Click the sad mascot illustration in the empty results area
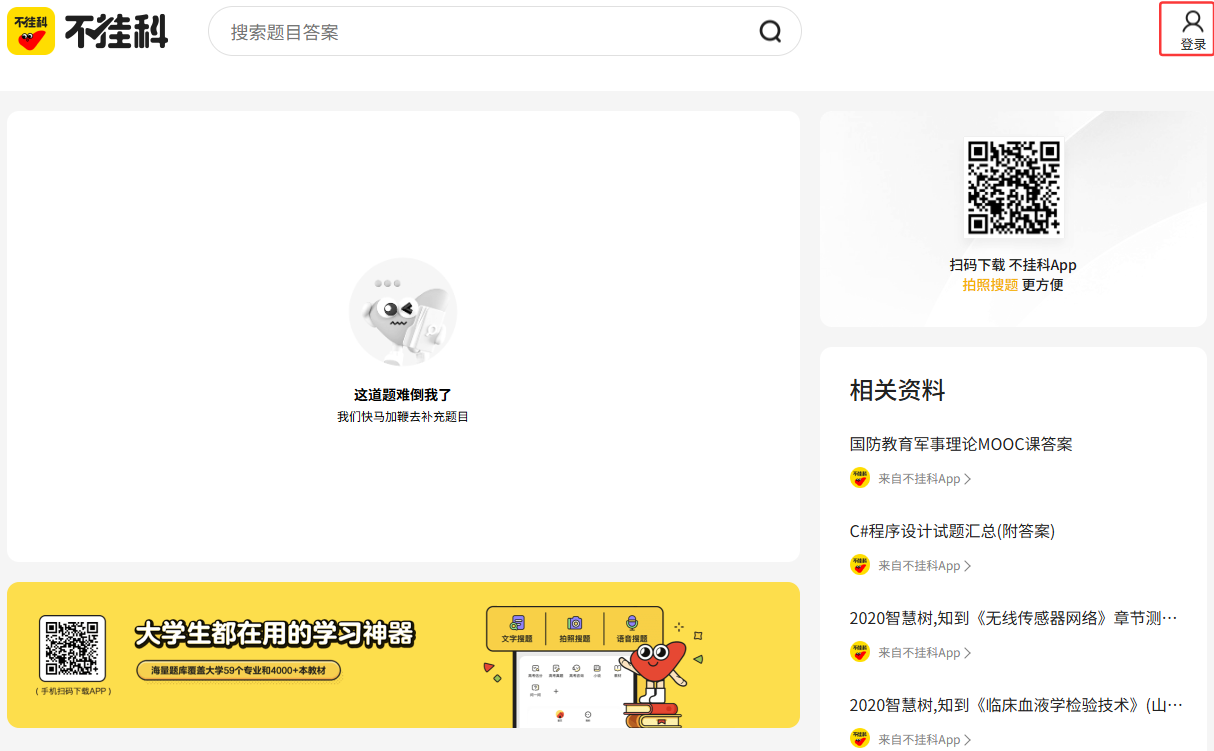 (403, 312)
